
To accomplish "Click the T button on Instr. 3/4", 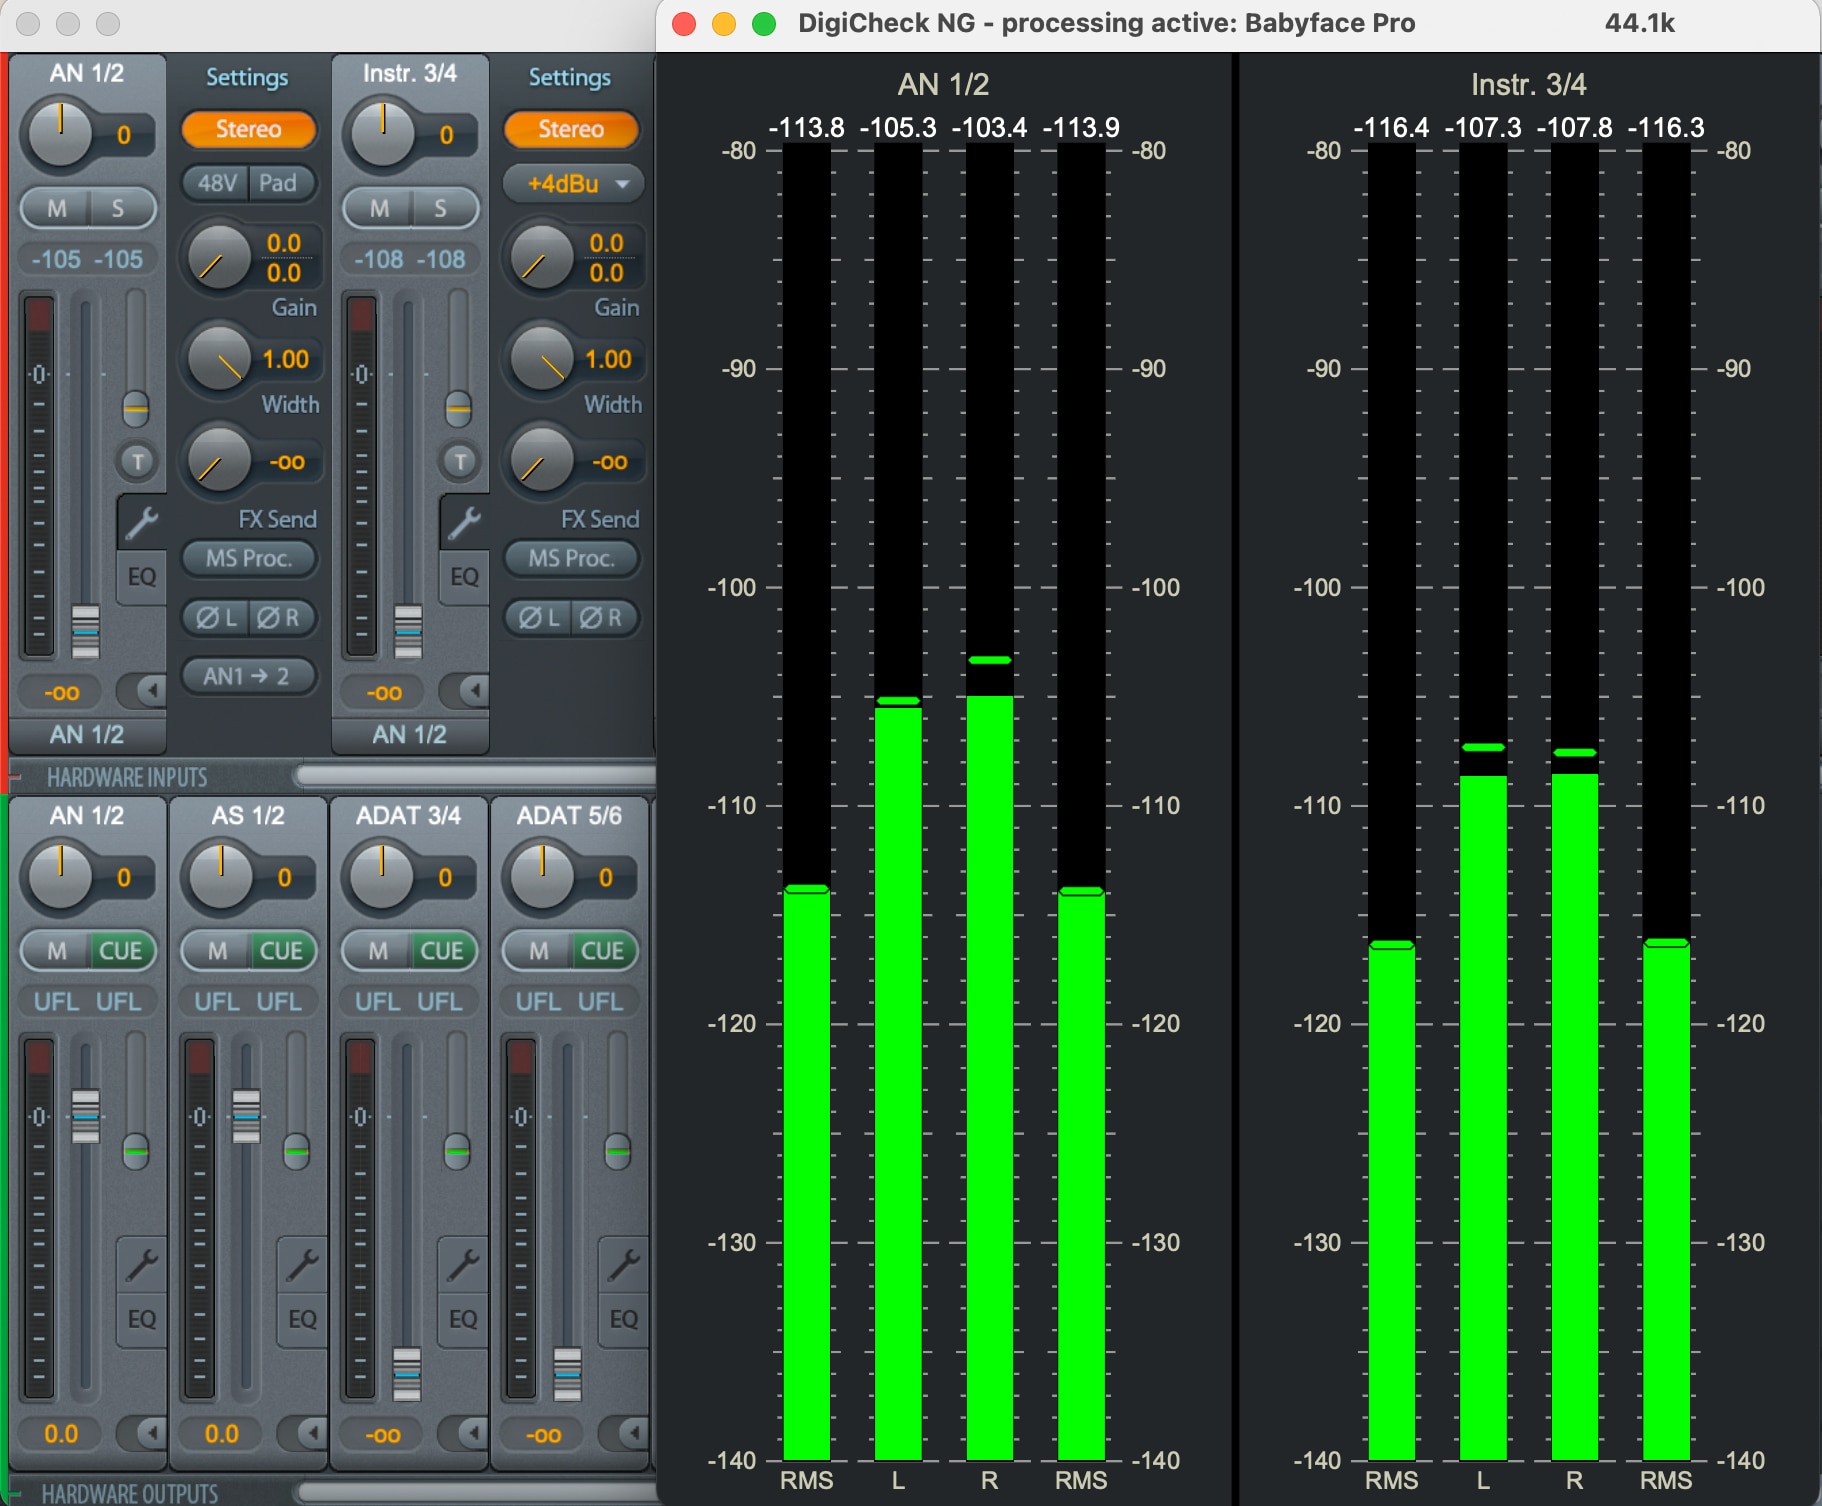I will point(459,461).
